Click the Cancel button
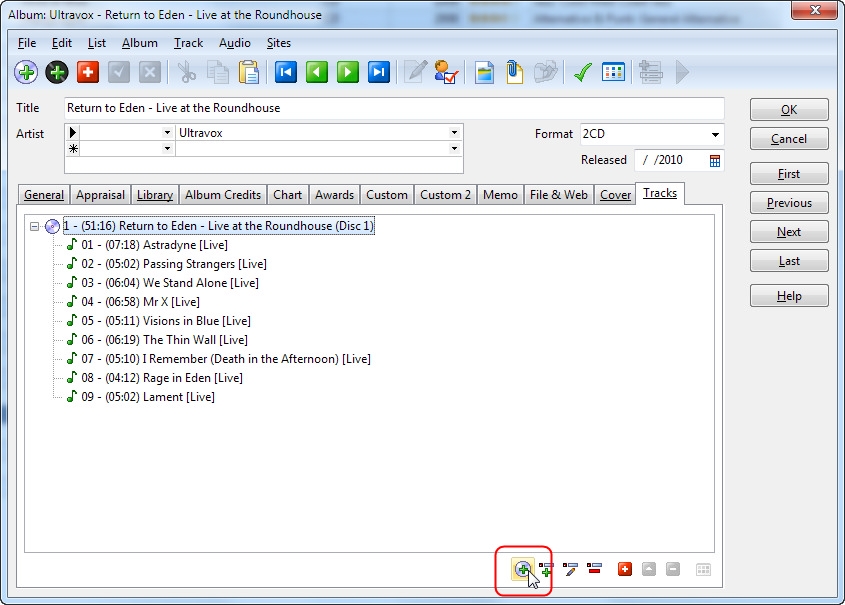 789,139
